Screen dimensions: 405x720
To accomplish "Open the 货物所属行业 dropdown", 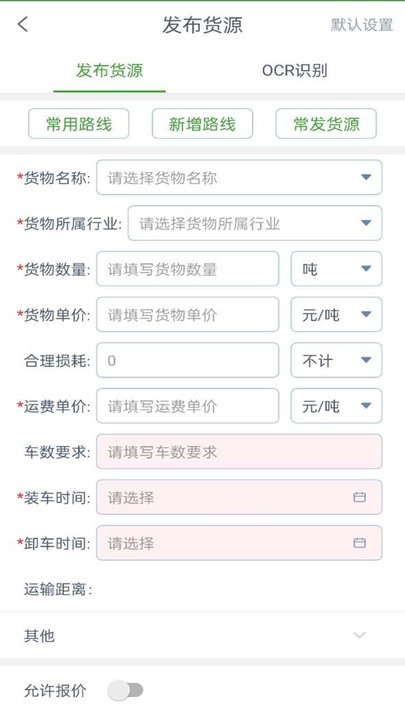I will click(255, 223).
